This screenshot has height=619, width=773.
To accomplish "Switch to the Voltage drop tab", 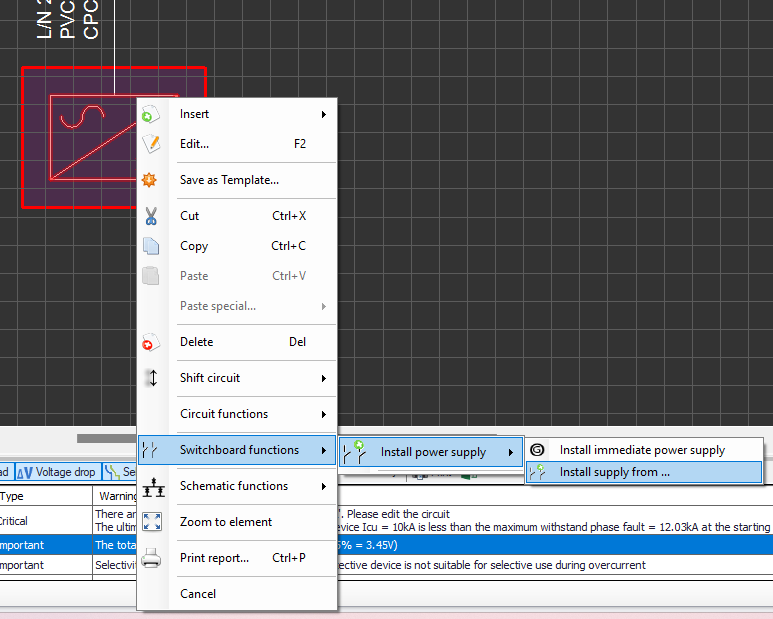I will [58, 472].
